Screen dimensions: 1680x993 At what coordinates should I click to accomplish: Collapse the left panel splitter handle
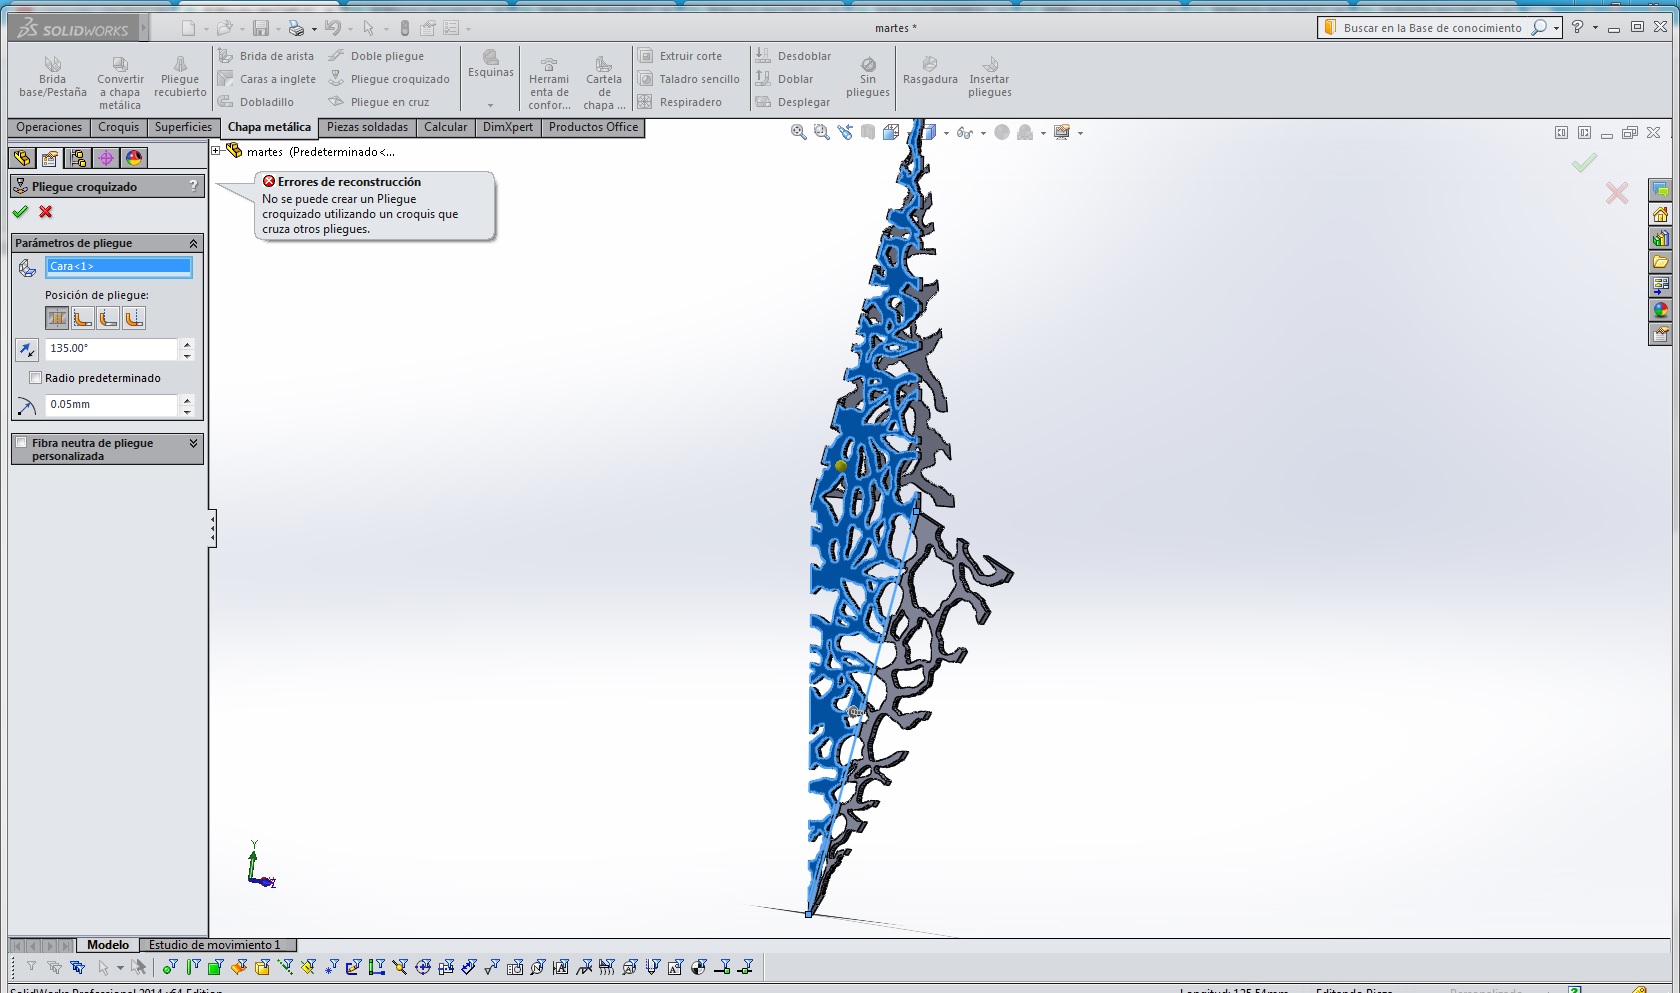point(212,529)
